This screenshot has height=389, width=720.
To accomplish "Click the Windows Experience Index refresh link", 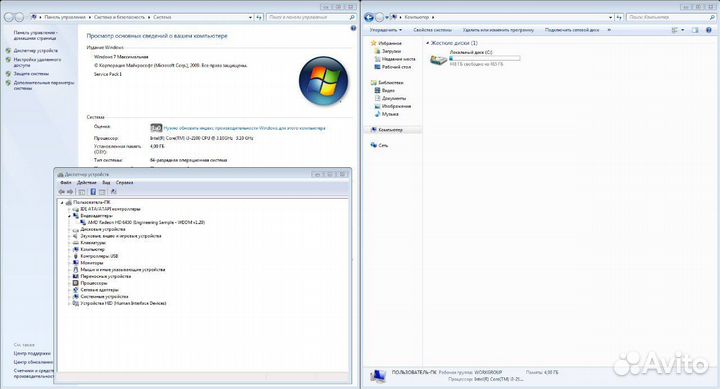I will (x=244, y=128).
